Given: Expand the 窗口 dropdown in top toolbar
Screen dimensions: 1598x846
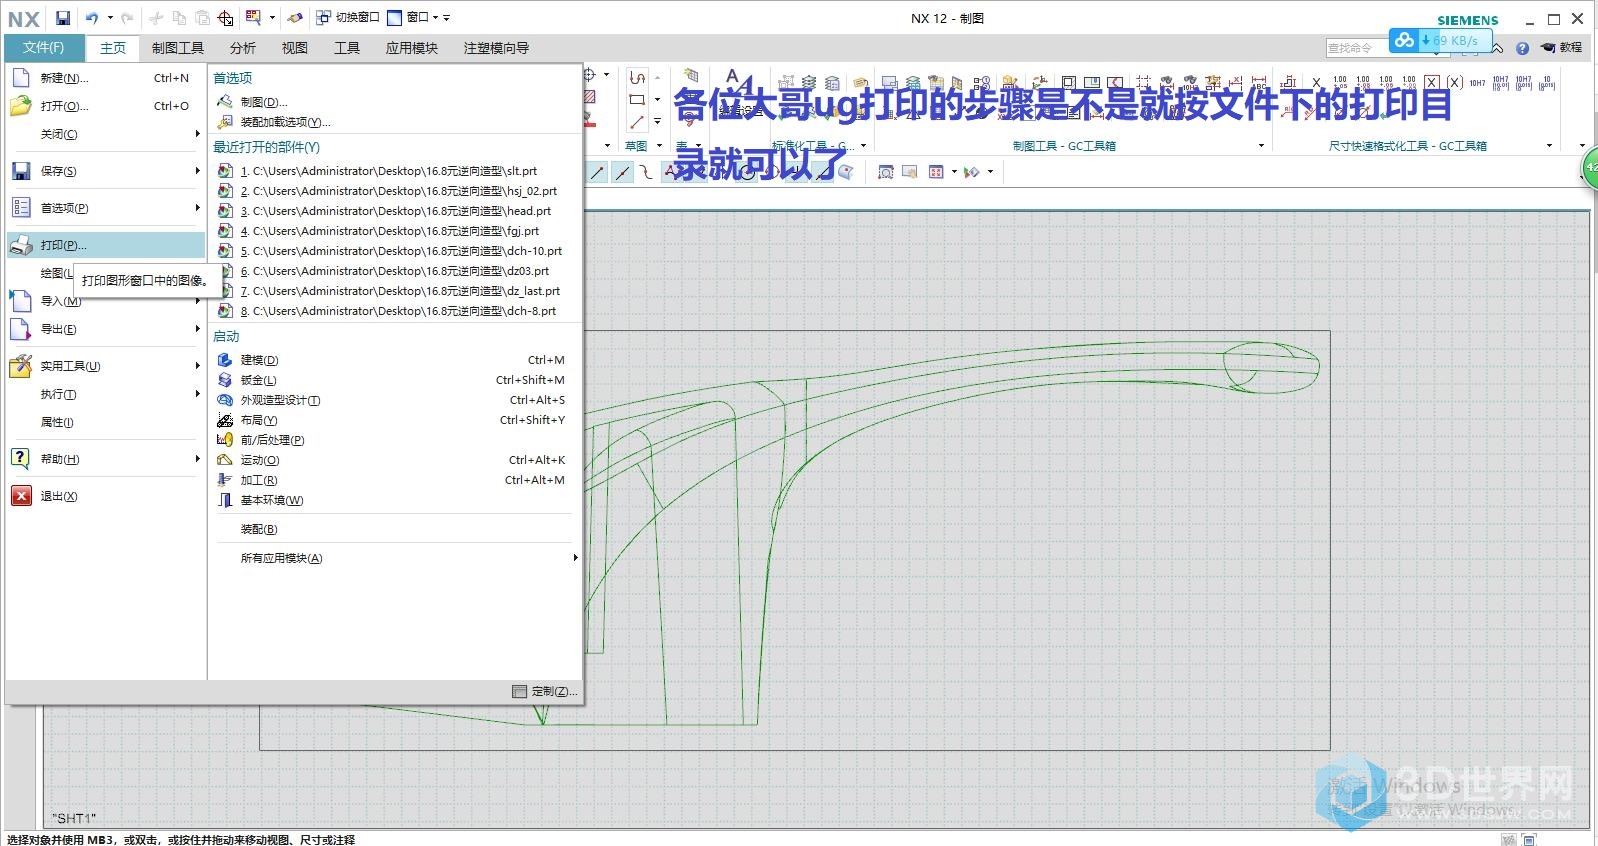Looking at the screenshot, I should 436,18.
